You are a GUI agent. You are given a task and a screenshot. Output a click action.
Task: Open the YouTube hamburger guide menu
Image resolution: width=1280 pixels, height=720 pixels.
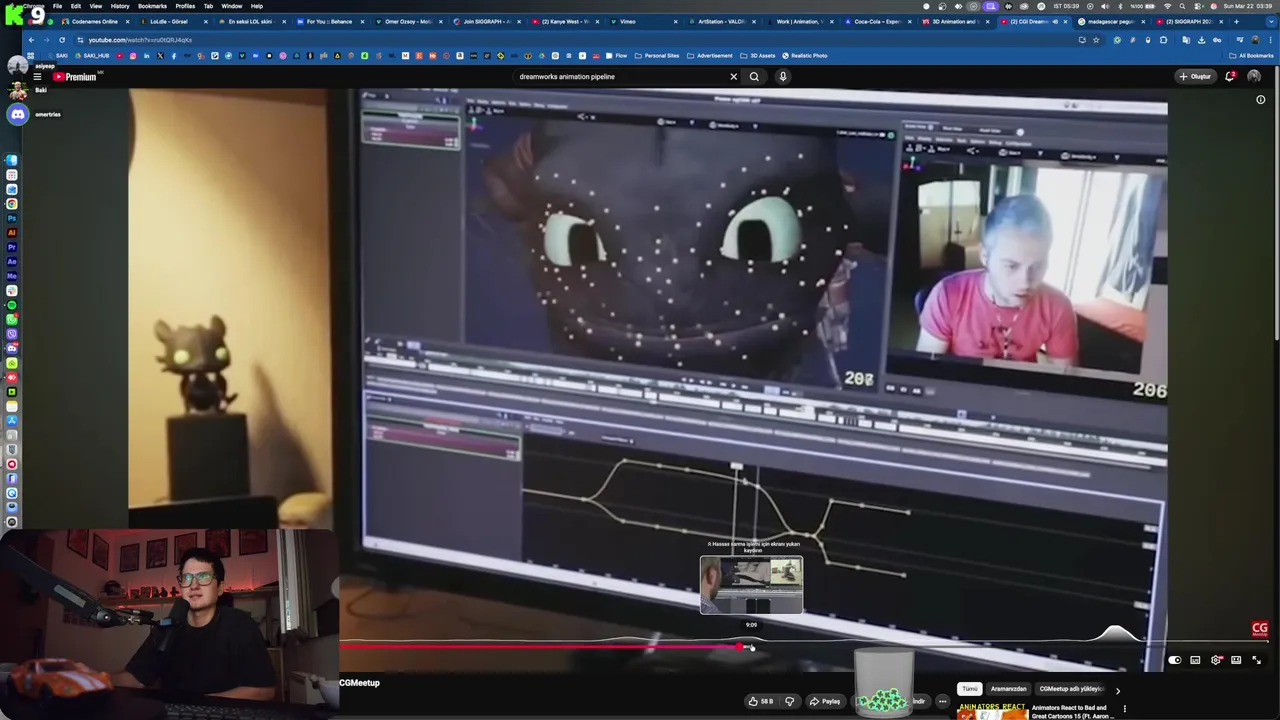(x=37, y=77)
